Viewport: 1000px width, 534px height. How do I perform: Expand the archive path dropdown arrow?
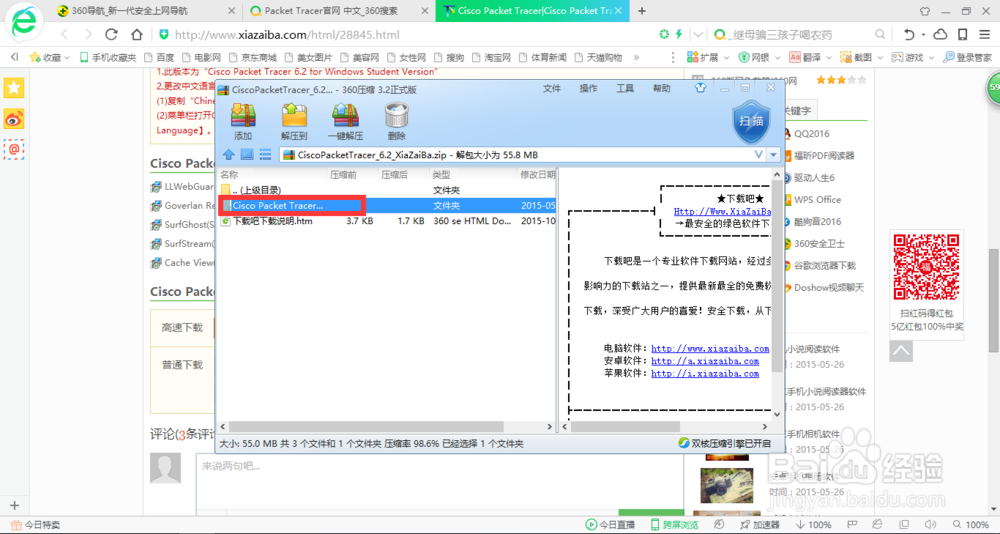click(774, 154)
